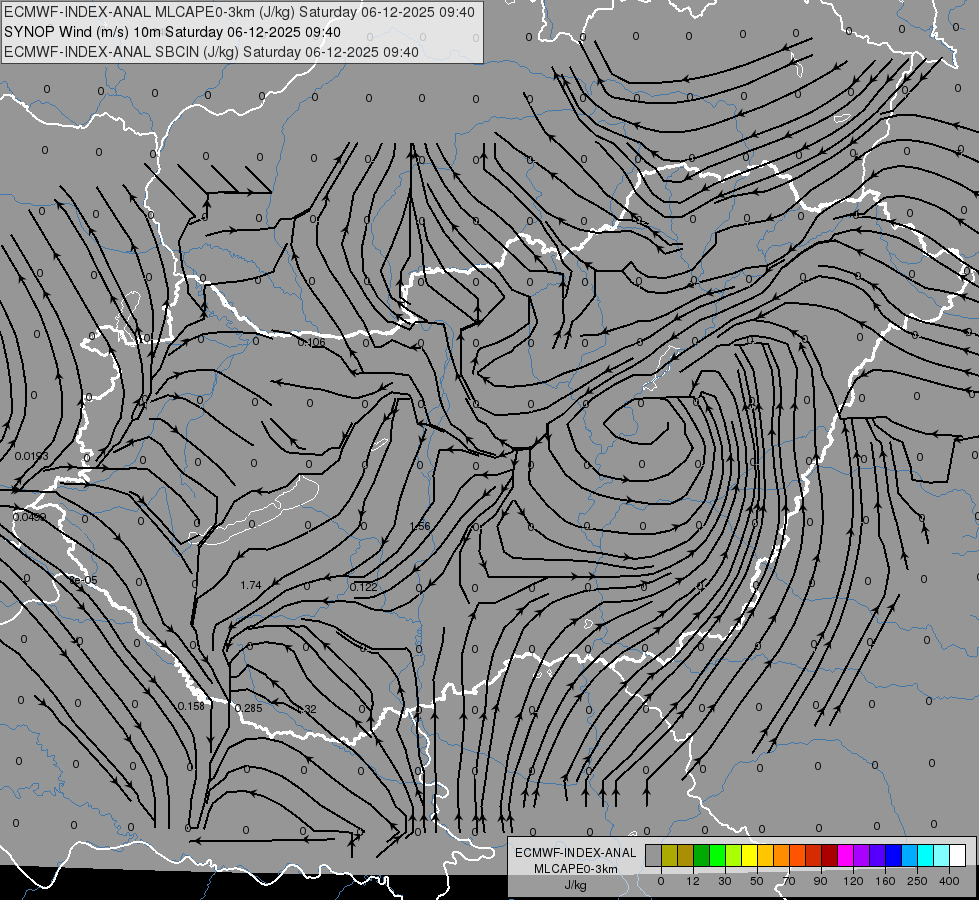Click the map value 0.0499

[x=29, y=517]
